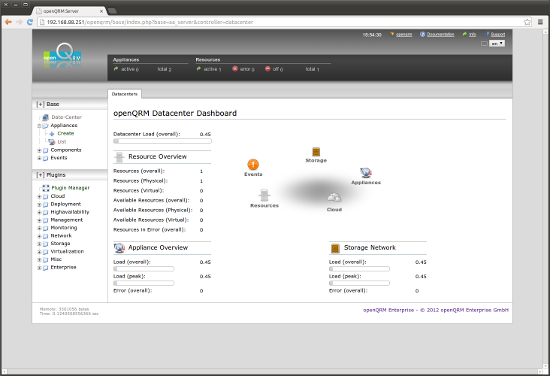
Task: Expand the Virtualization plugin node
Action: click(39, 252)
